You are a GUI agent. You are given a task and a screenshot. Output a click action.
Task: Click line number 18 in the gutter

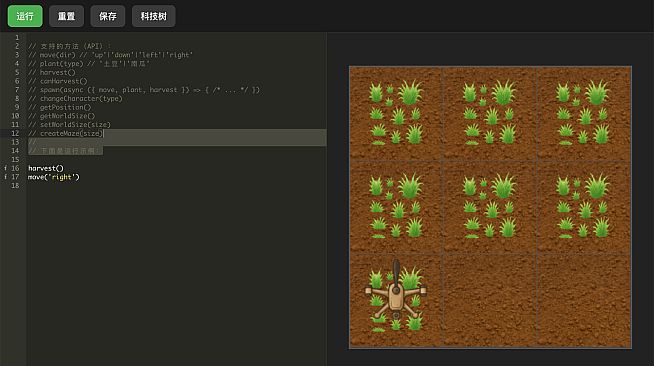pyautogui.click(x=15, y=186)
